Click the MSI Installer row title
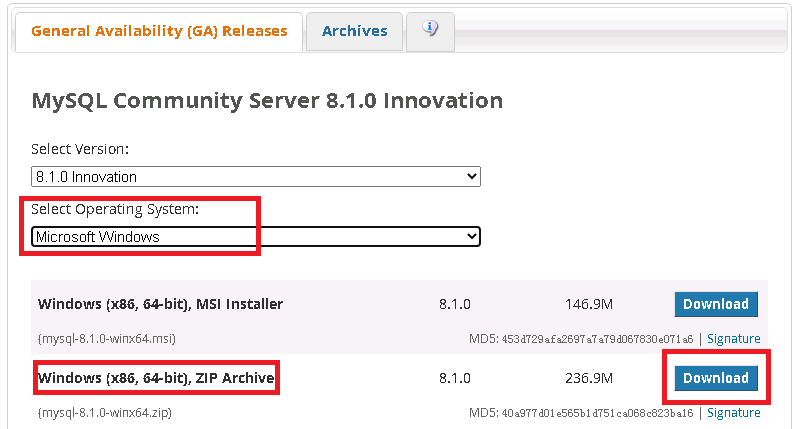This screenshot has height=429, width=799. (160, 304)
